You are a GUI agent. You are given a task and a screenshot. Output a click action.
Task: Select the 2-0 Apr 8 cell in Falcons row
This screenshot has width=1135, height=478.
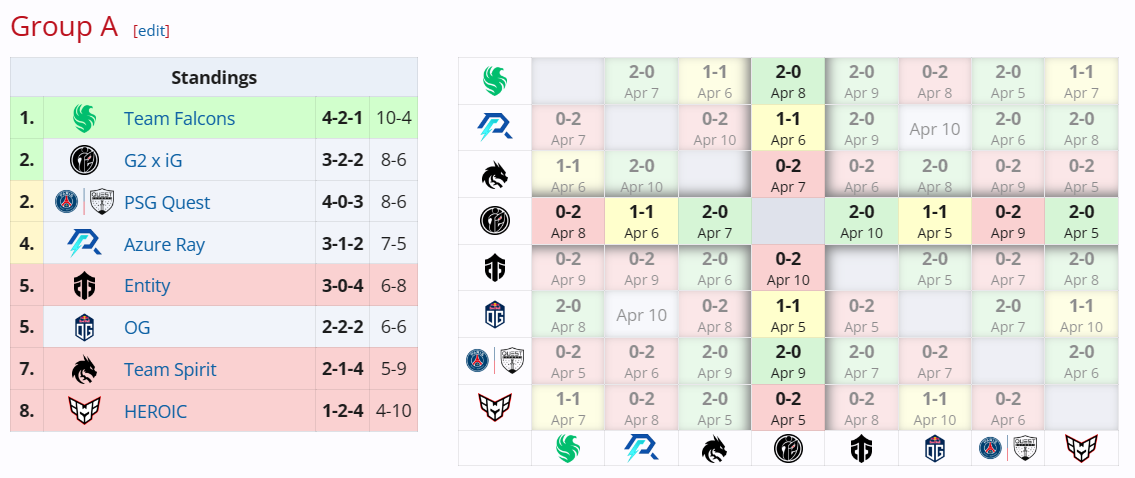[x=788, y=81]
